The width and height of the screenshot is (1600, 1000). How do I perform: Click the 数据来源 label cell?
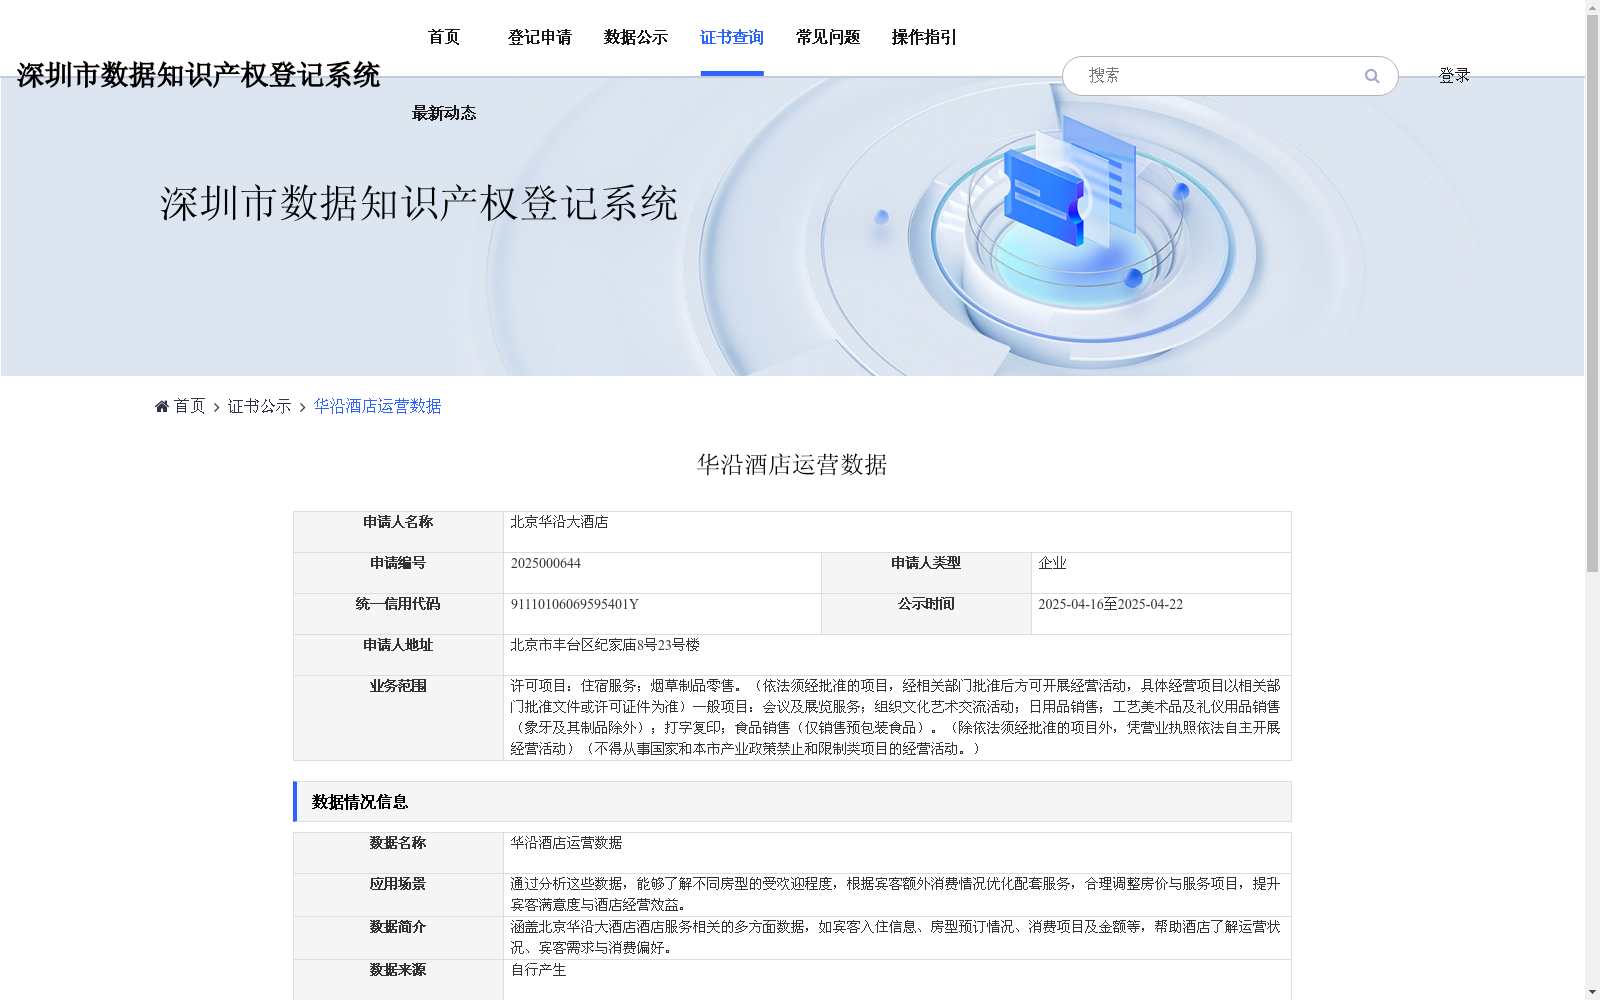click(398, 980)
